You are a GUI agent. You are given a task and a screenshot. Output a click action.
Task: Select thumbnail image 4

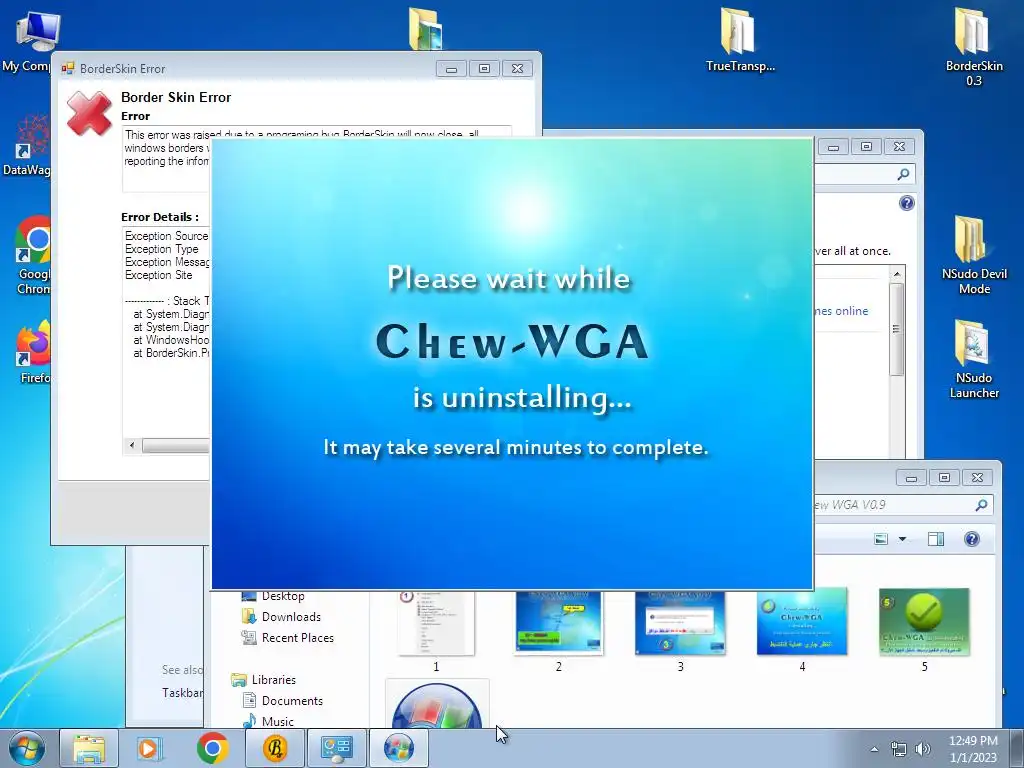click(x=802, y=621)
